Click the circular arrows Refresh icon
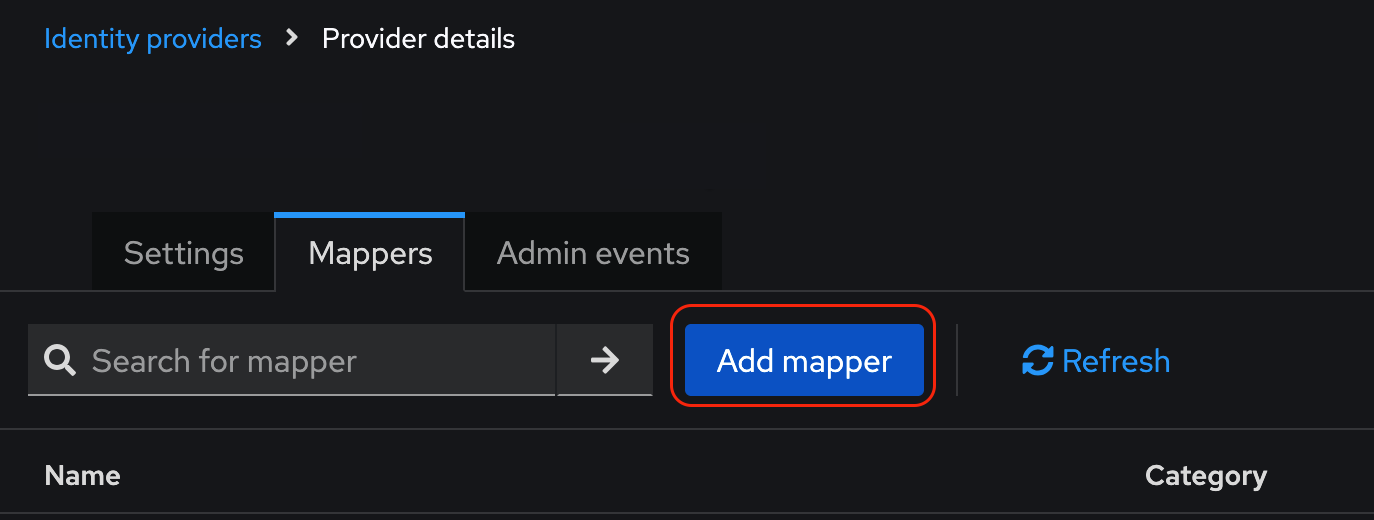This screenshot has height=520, width=1374. pyautogui.click(x=1037, y=360)
